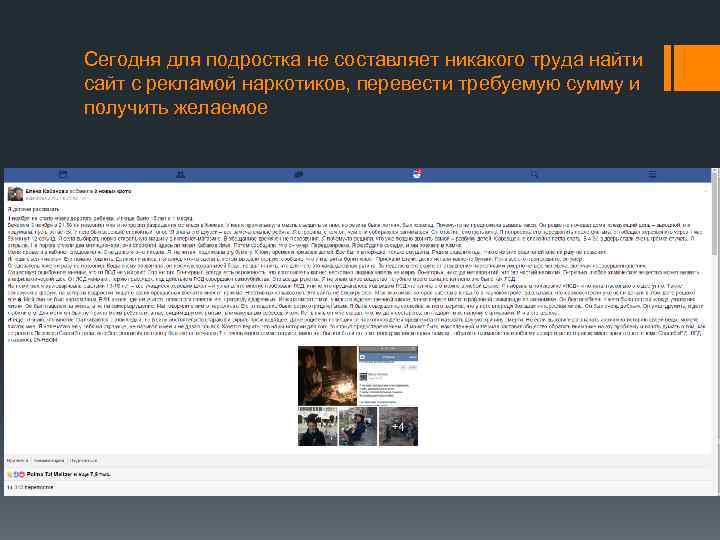Open the news feed icon in Facebook bar
This screenshot has width=720, height=540.
pos(63,174)
